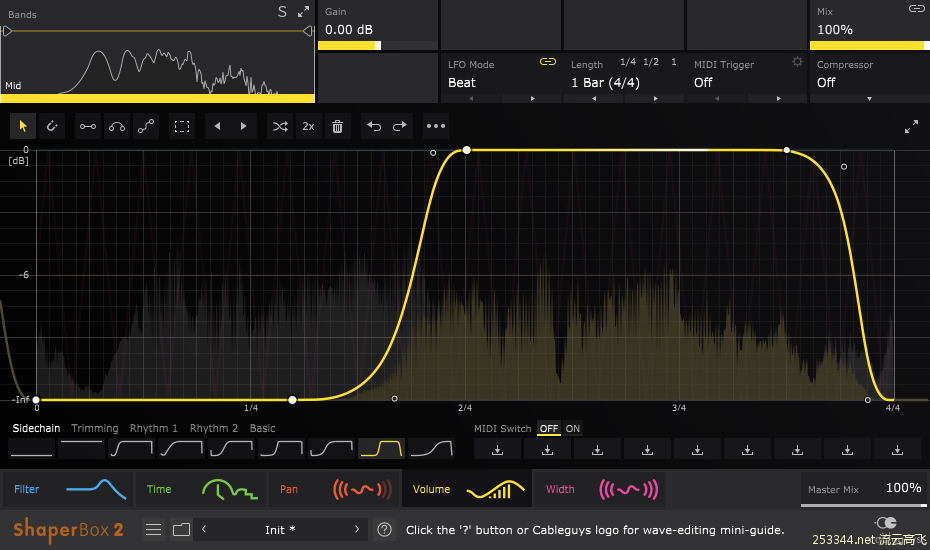
Task: Toggle the LFO Mode link icon
Action: 548,62
